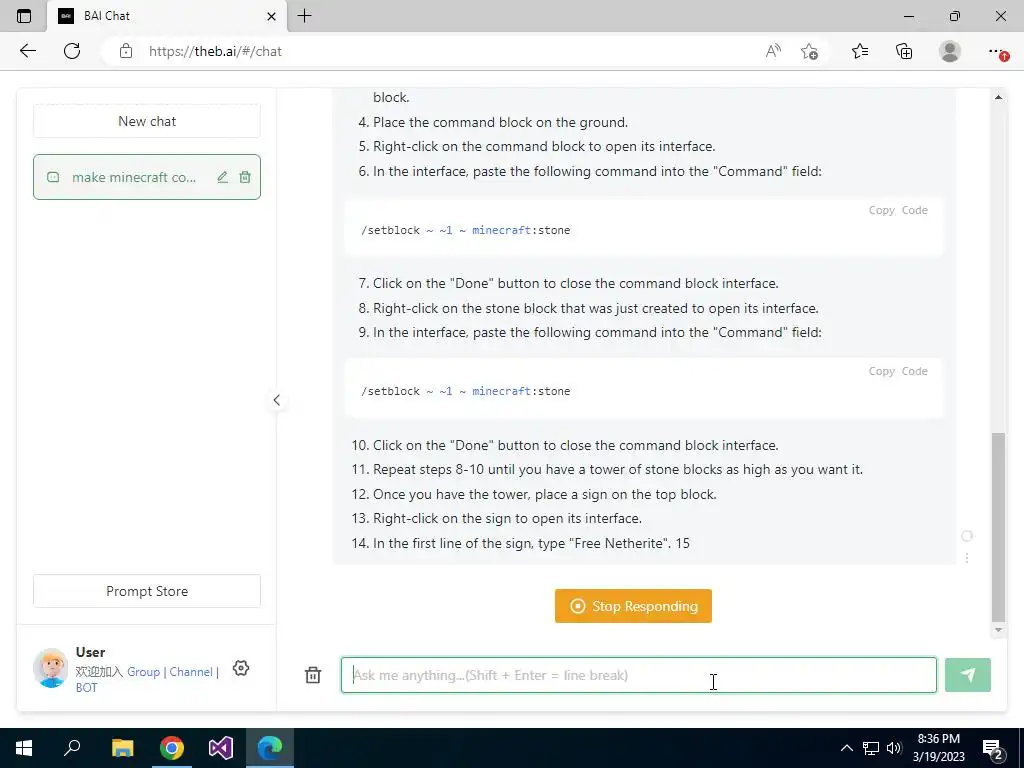Copy Code of first setblock command

(x=898, y=210)
